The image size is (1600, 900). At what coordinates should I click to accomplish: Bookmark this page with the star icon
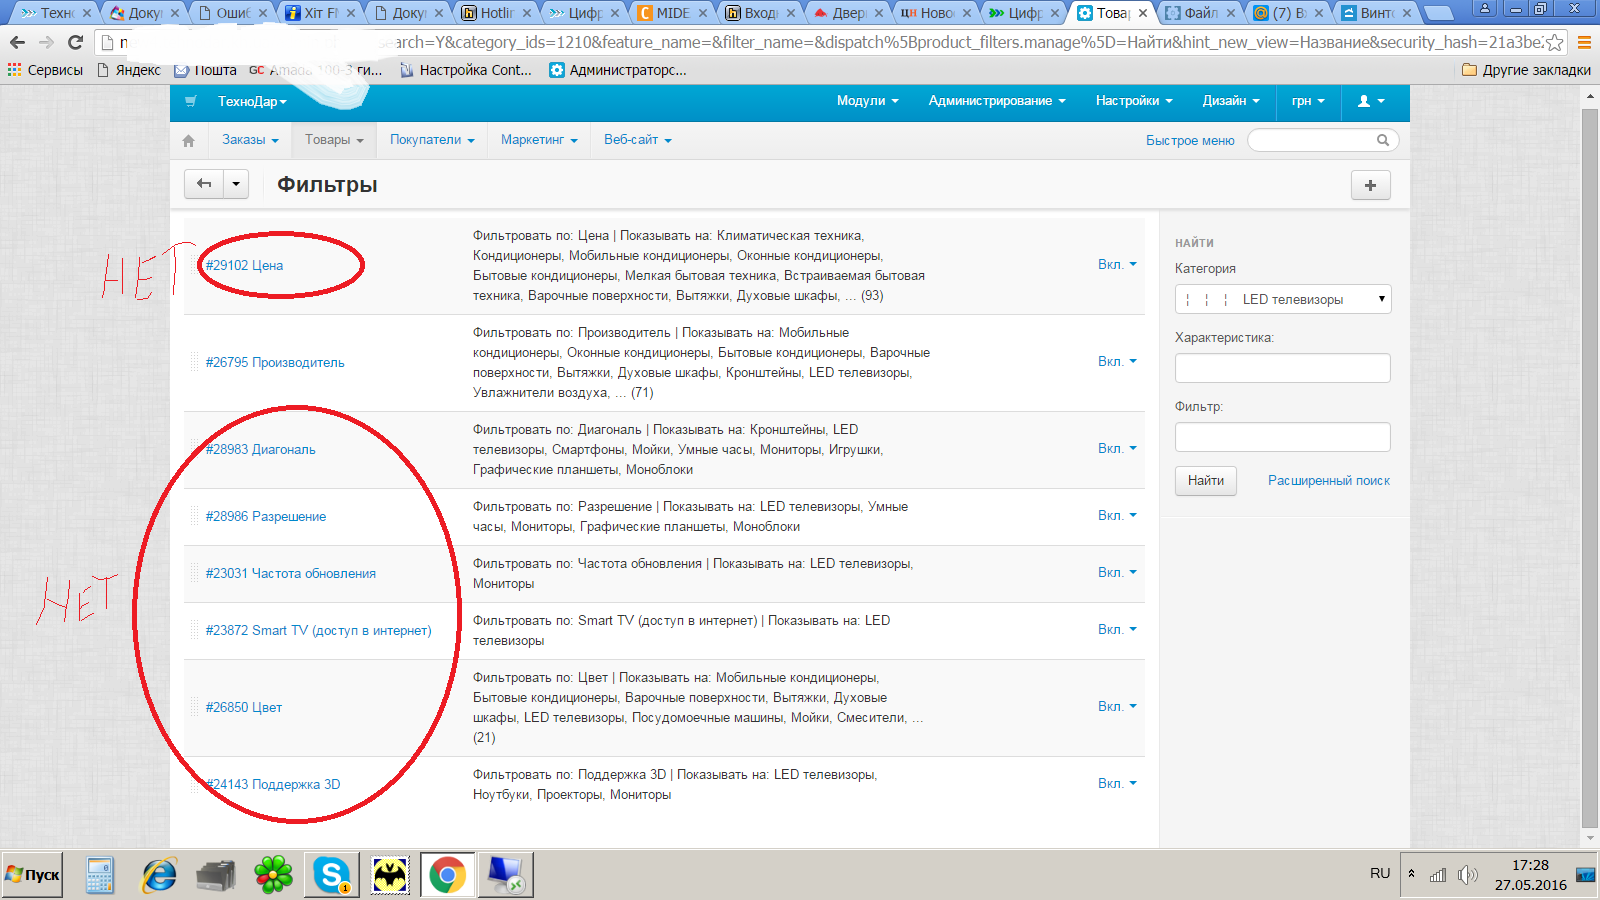pos(1554,42)
